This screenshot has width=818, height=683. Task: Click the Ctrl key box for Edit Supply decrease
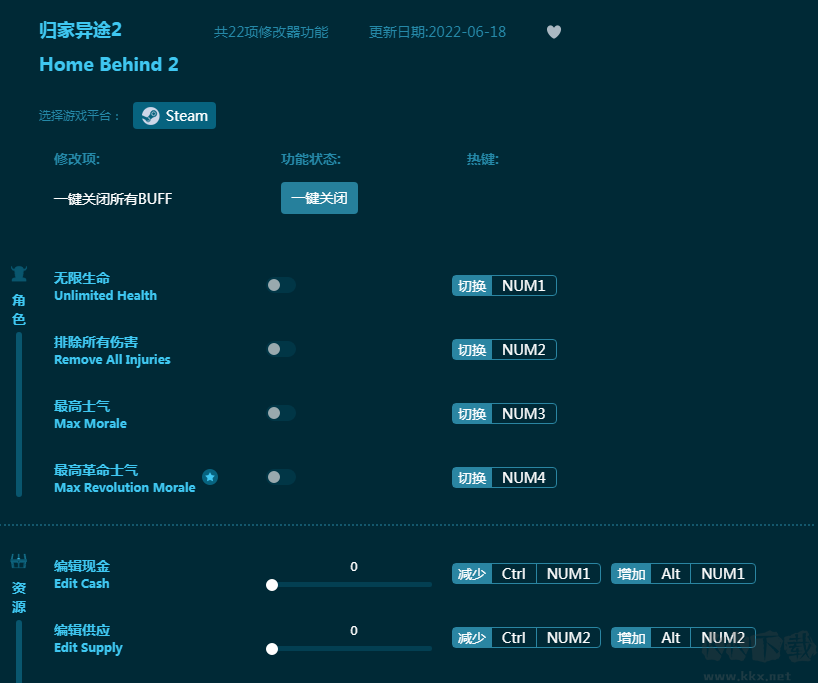tap(514, 638)
